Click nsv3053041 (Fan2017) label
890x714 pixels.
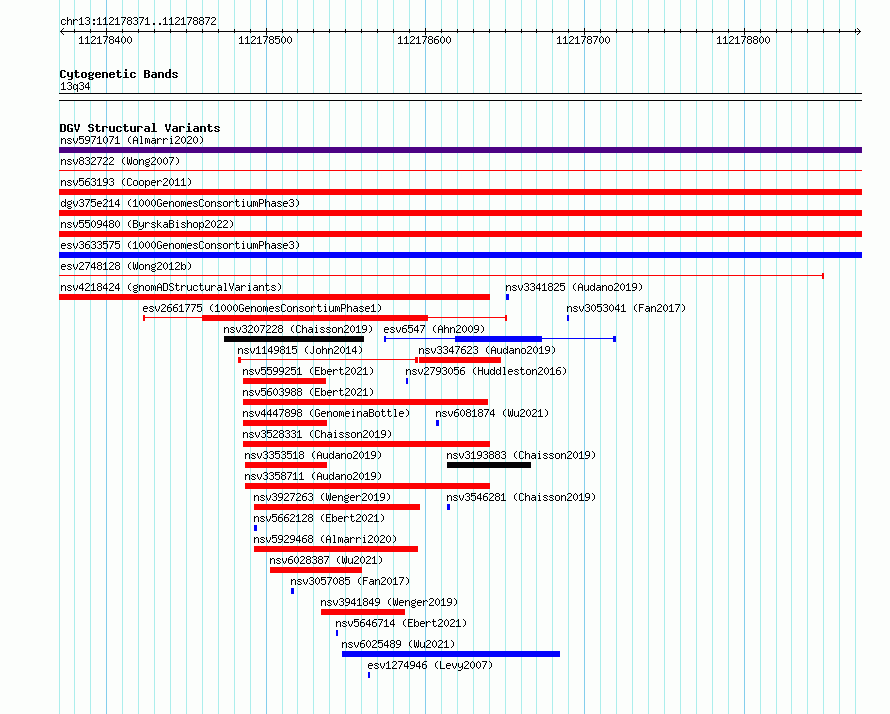click(x=626, y=308)
